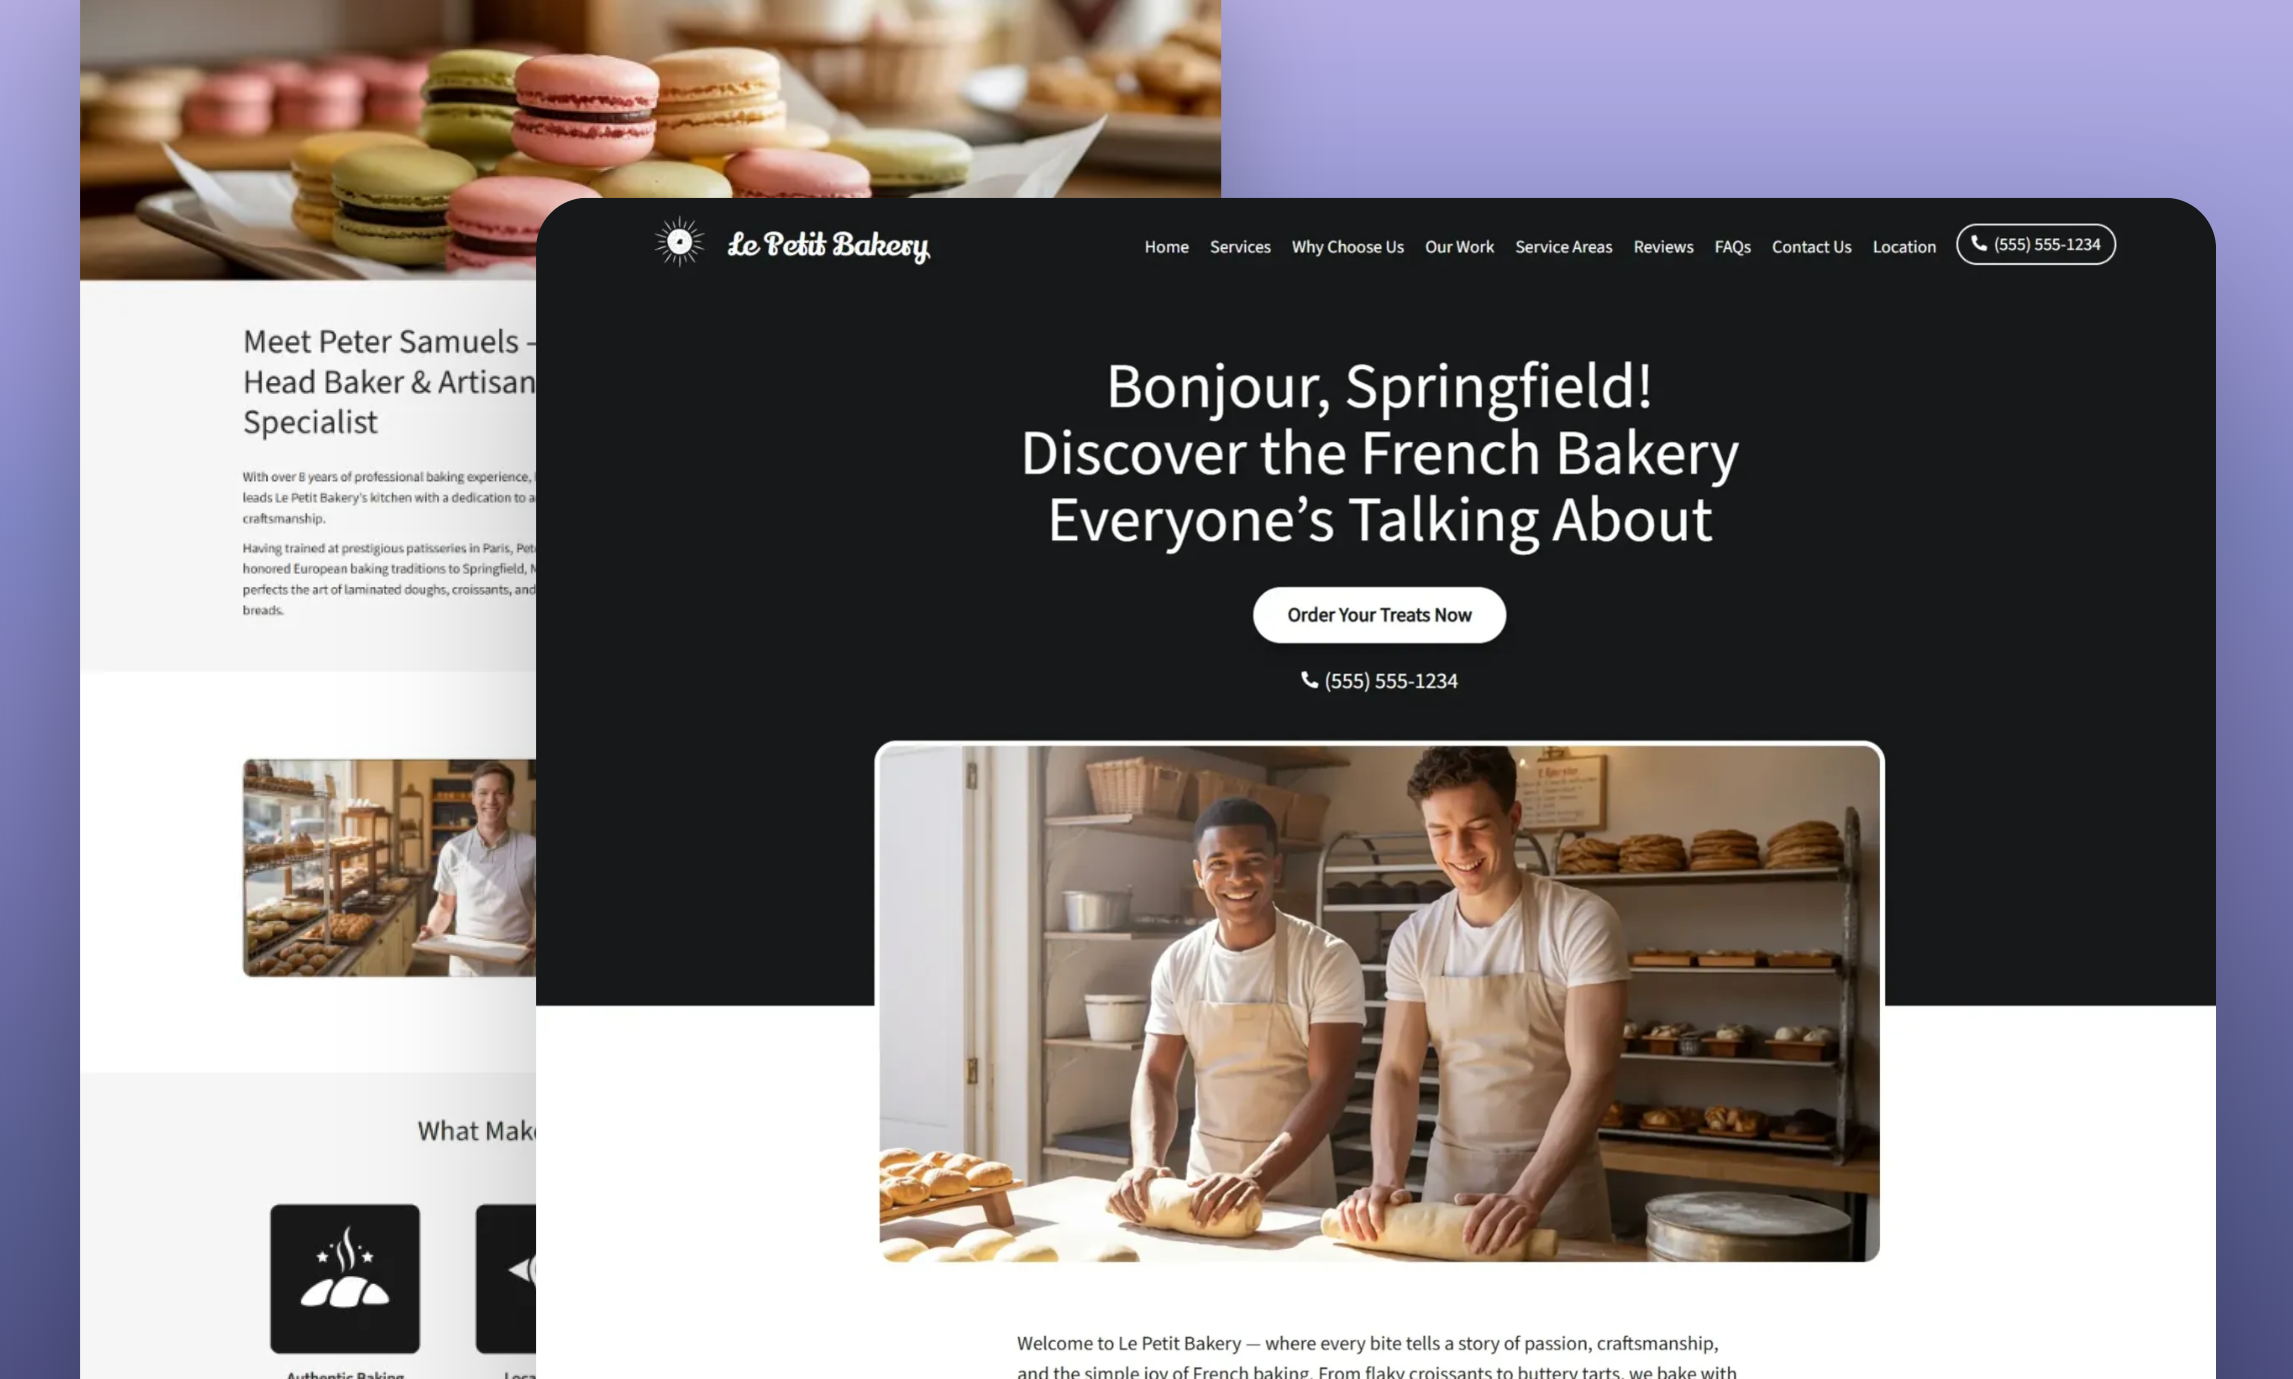
Task: Open Location in navigation bar
Action: (x=1904, y=246)
